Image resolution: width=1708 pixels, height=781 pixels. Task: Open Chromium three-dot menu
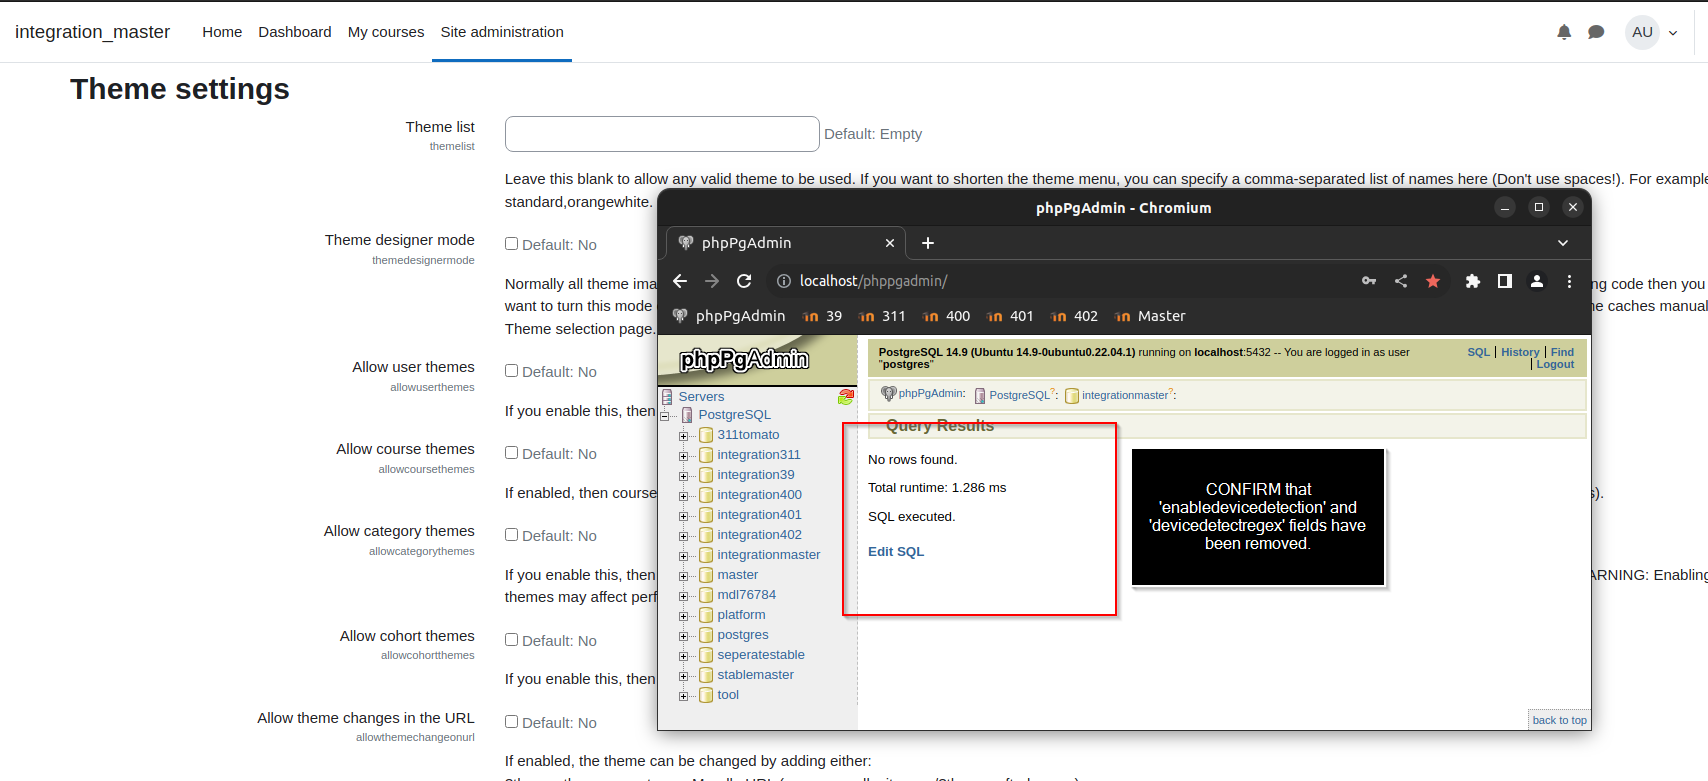(1569, 281)
